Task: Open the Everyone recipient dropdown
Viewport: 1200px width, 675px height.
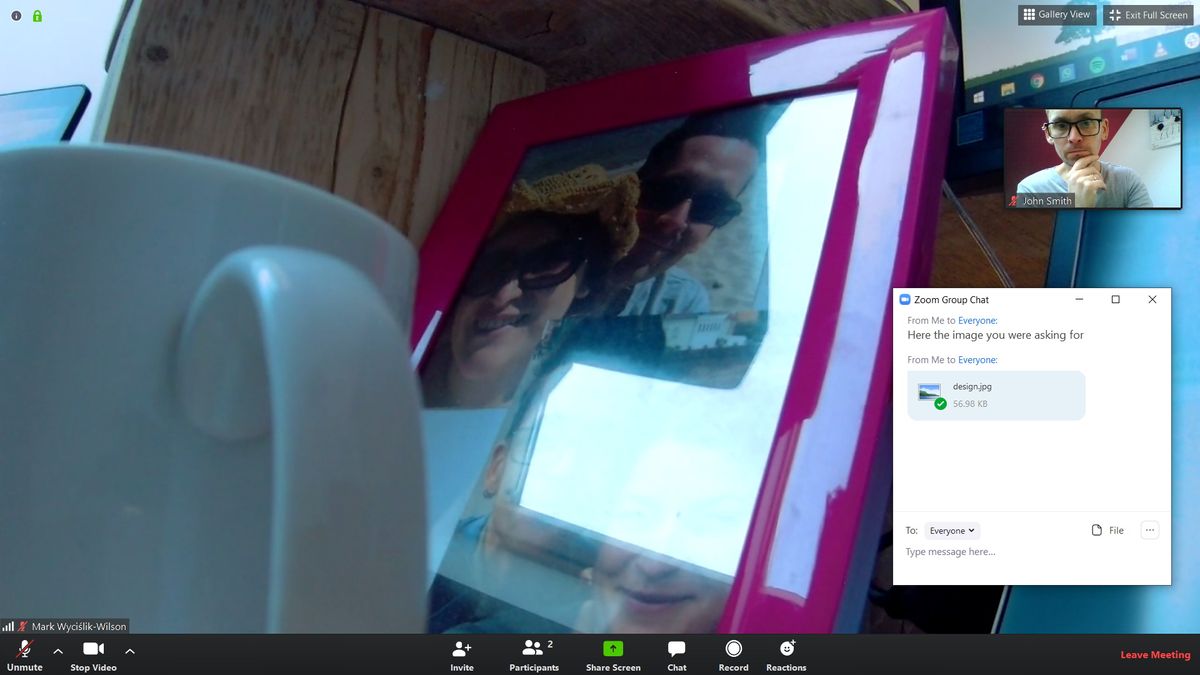Action: tap(951, 530)
